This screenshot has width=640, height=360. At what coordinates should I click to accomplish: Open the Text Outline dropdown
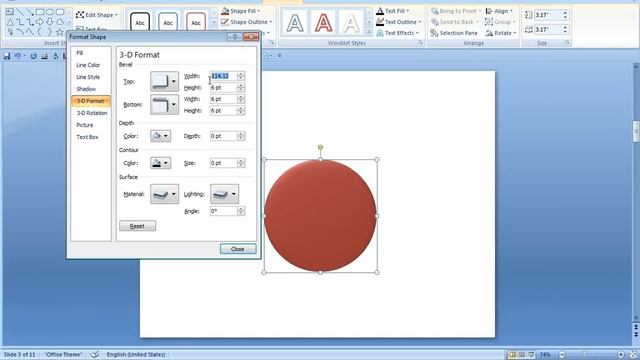pos(398,22)
